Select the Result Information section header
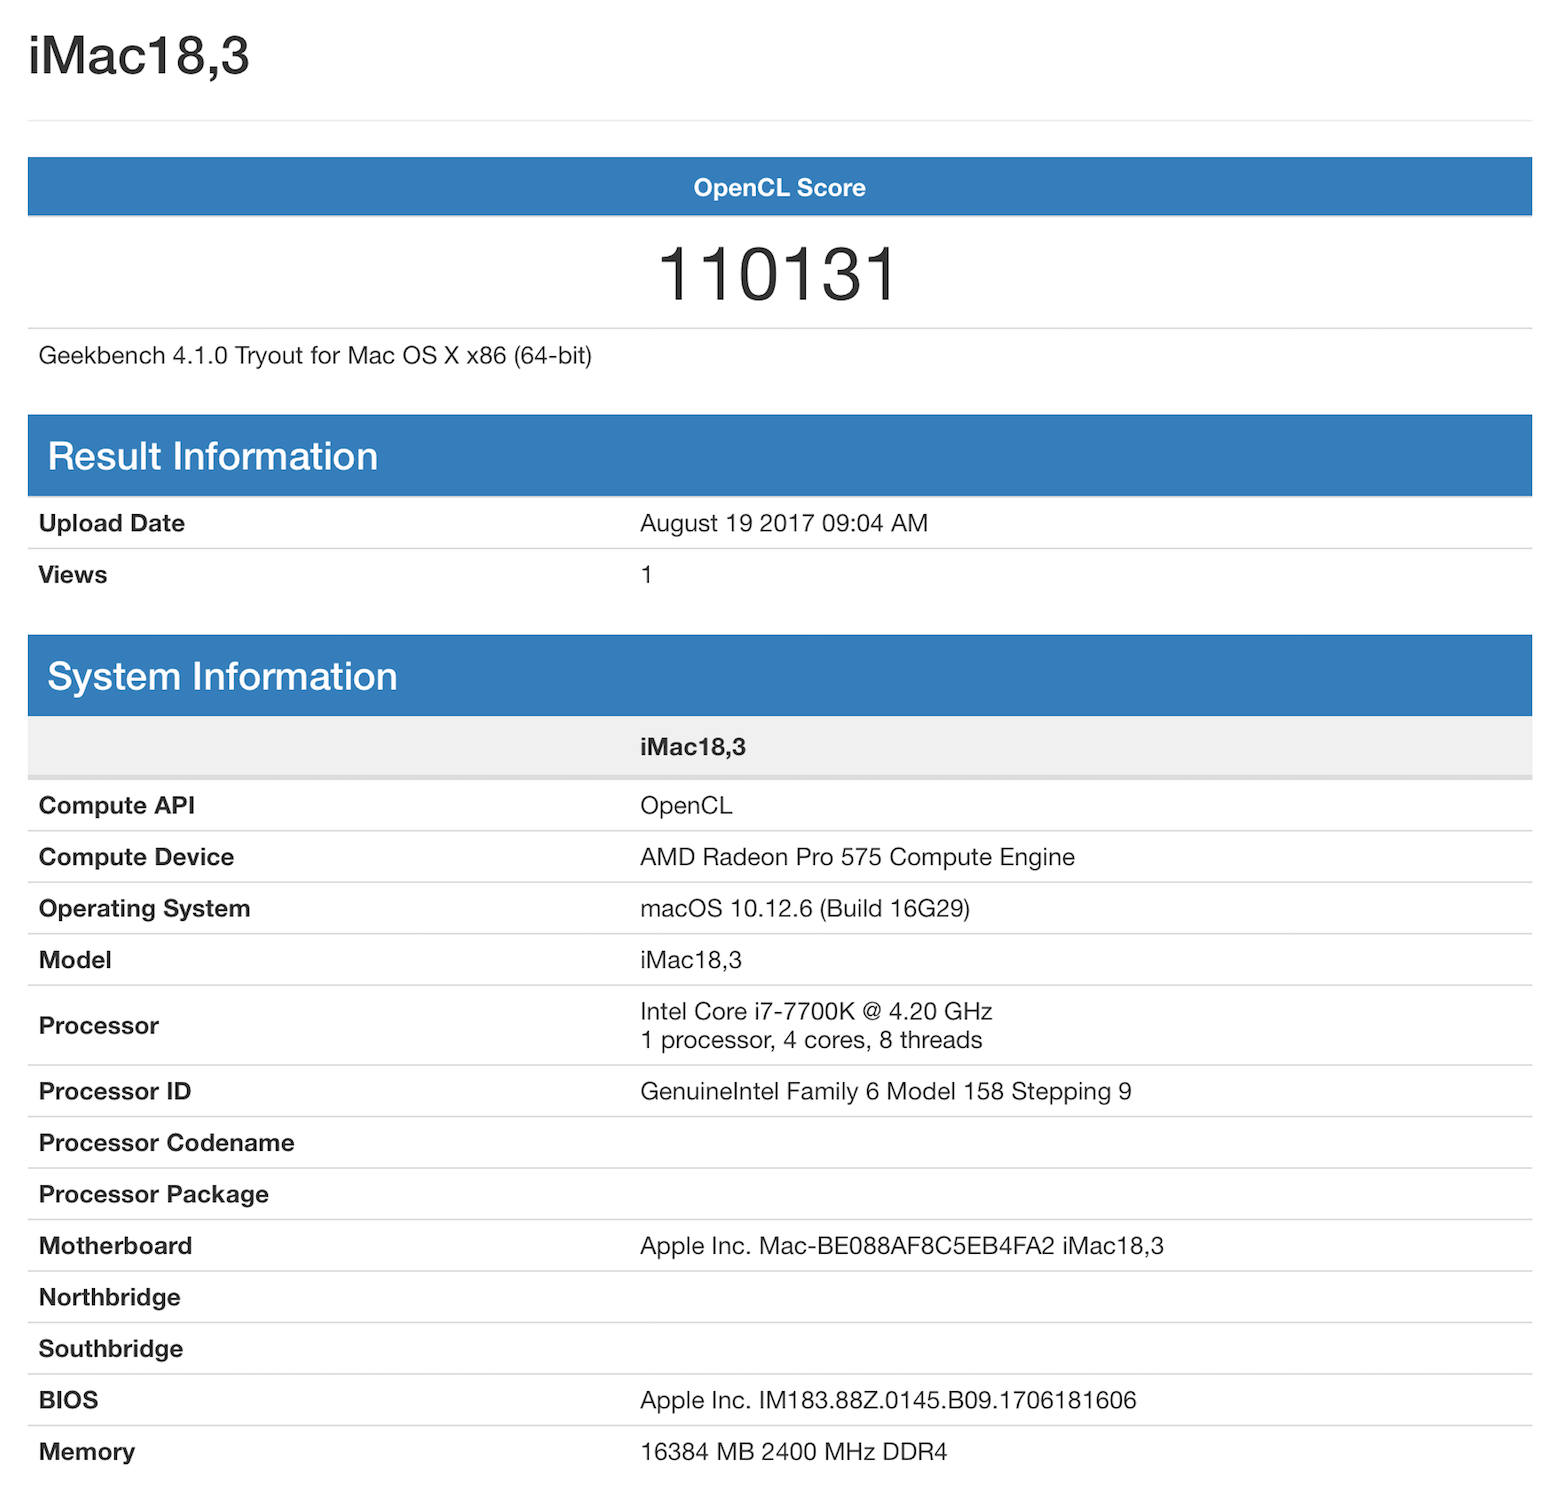 click(213, 456)
